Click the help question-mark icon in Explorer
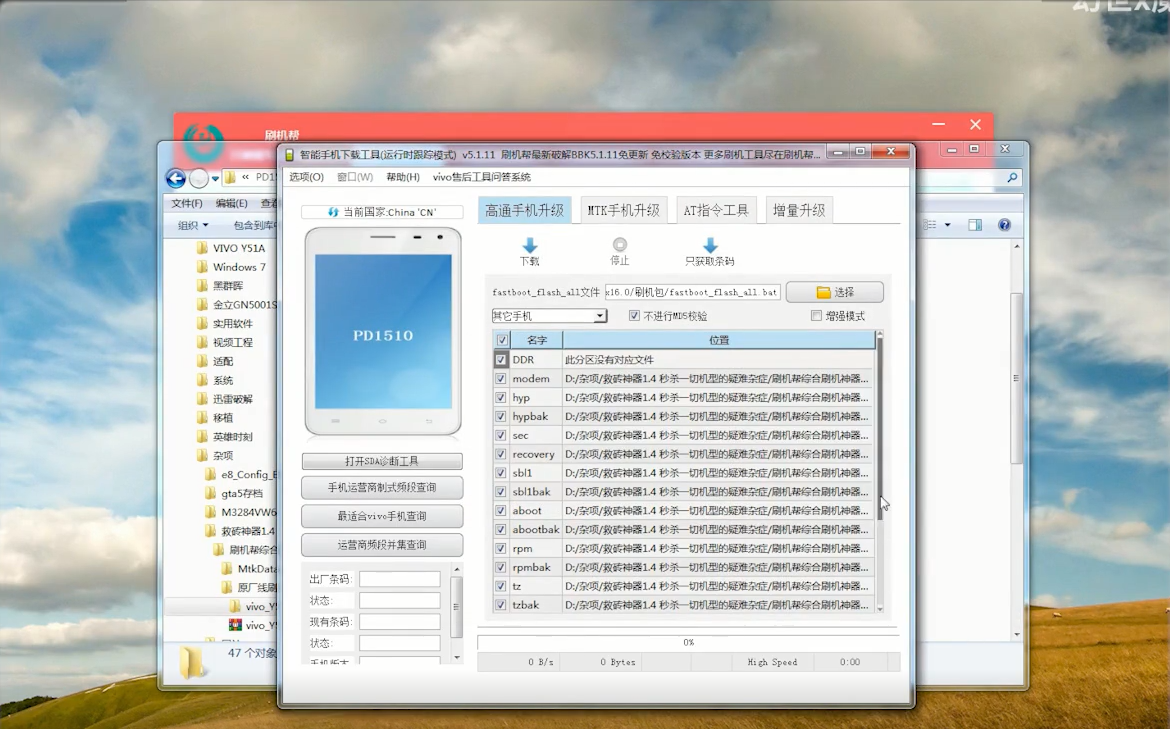 click(1004, 225)
